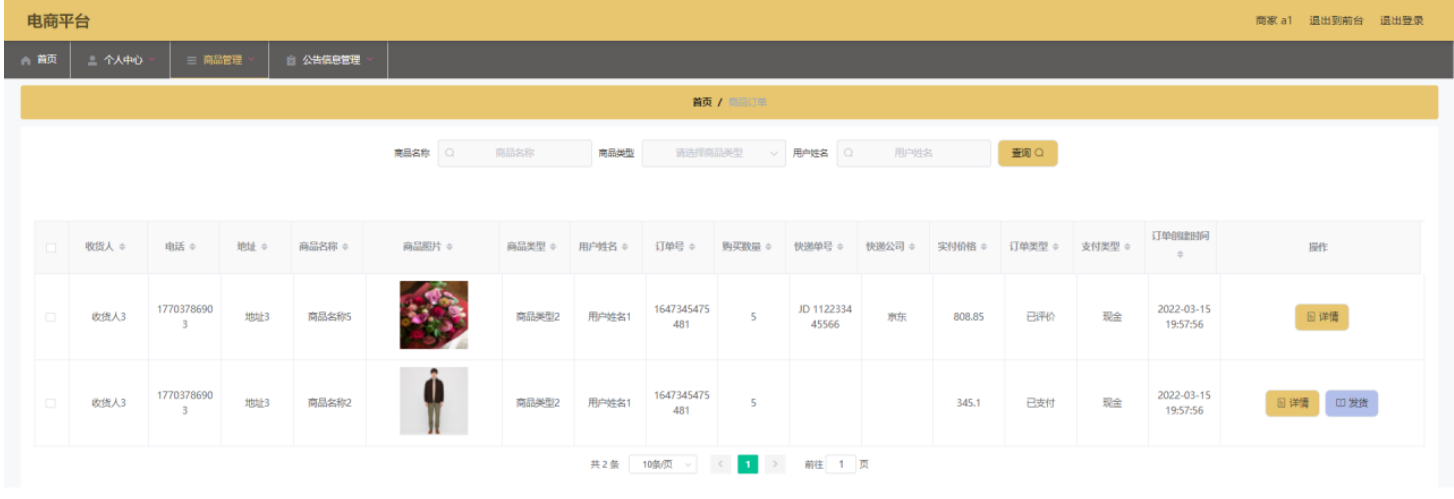The image size is (1454, 499).
Task: Click the 808.85 price cell
Action: click(968, 317)
